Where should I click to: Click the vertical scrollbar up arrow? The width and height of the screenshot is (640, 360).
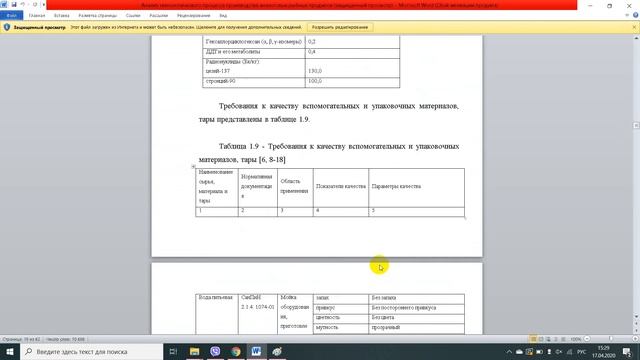point(636,38)
